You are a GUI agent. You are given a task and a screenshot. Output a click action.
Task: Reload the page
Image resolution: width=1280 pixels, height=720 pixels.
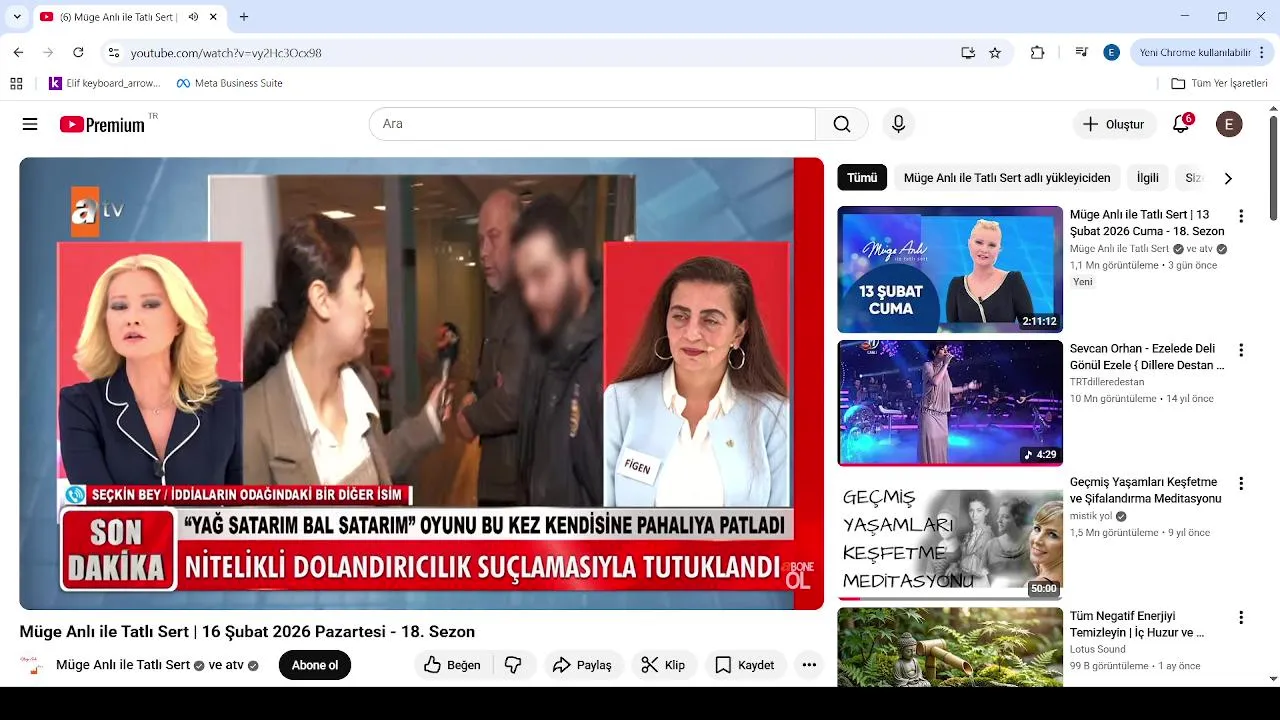coord(78,53)
